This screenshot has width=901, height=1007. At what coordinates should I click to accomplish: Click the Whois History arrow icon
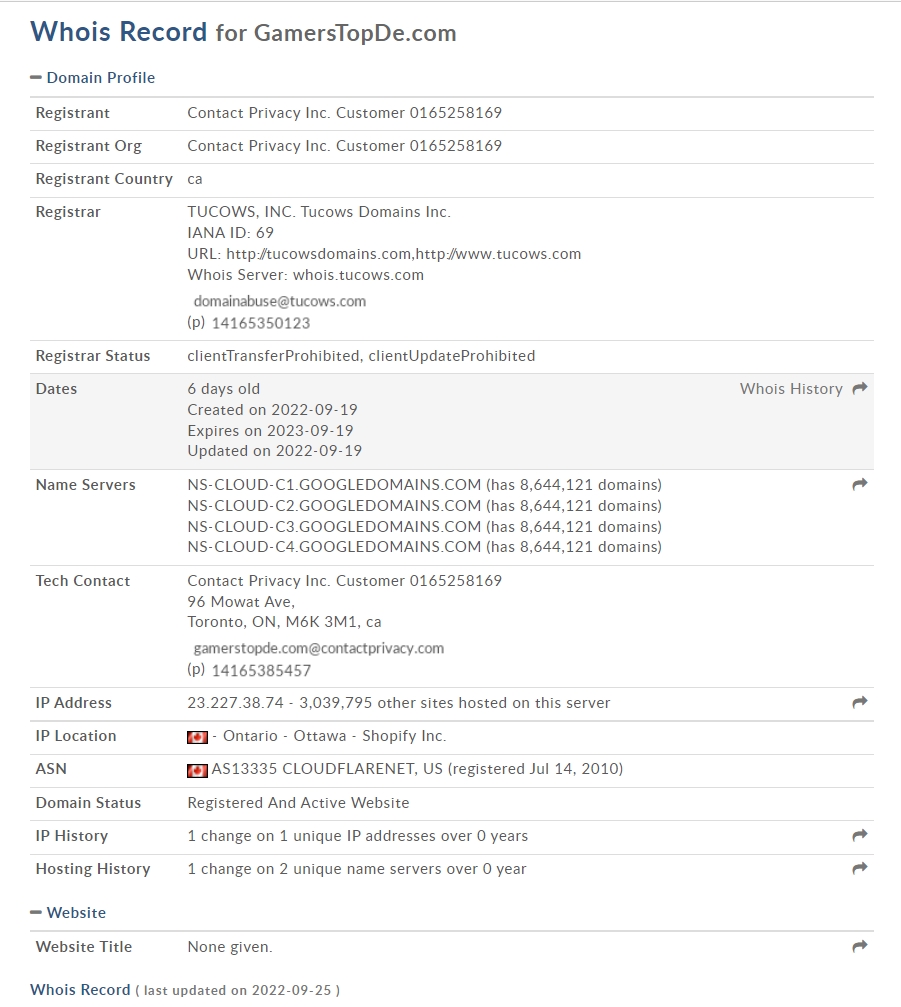[x=860, y=389]
